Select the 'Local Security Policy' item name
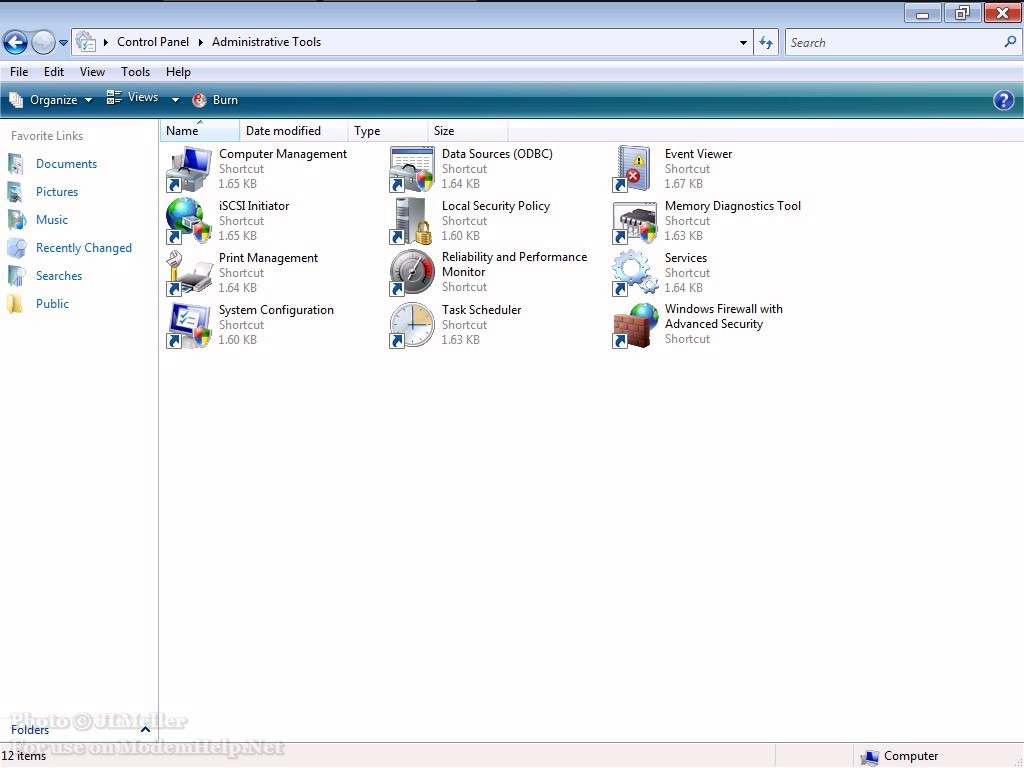 496,206
